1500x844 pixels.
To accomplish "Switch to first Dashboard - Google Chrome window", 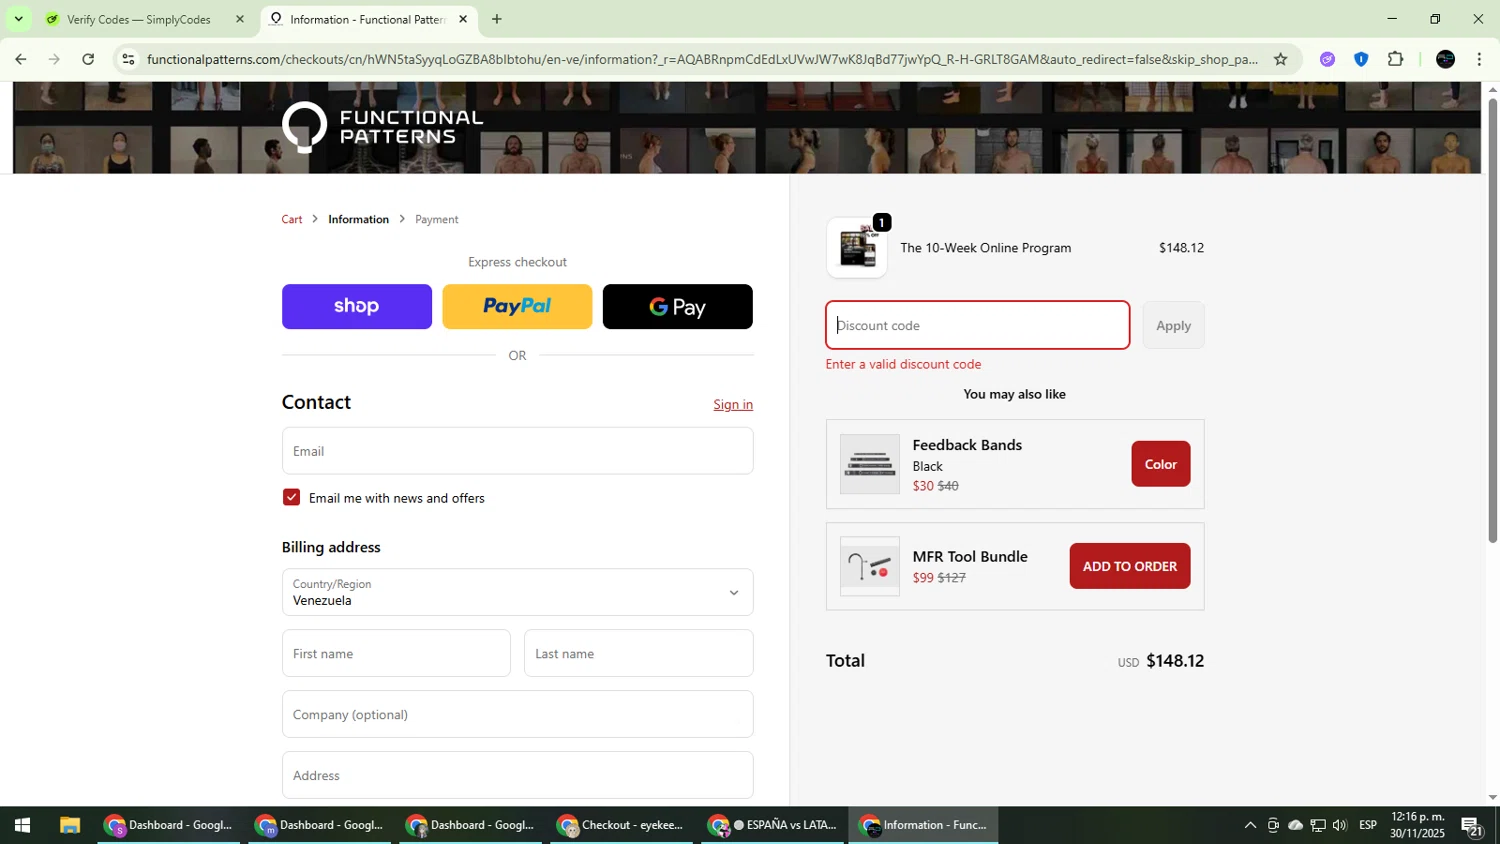I will pos(169,825).
